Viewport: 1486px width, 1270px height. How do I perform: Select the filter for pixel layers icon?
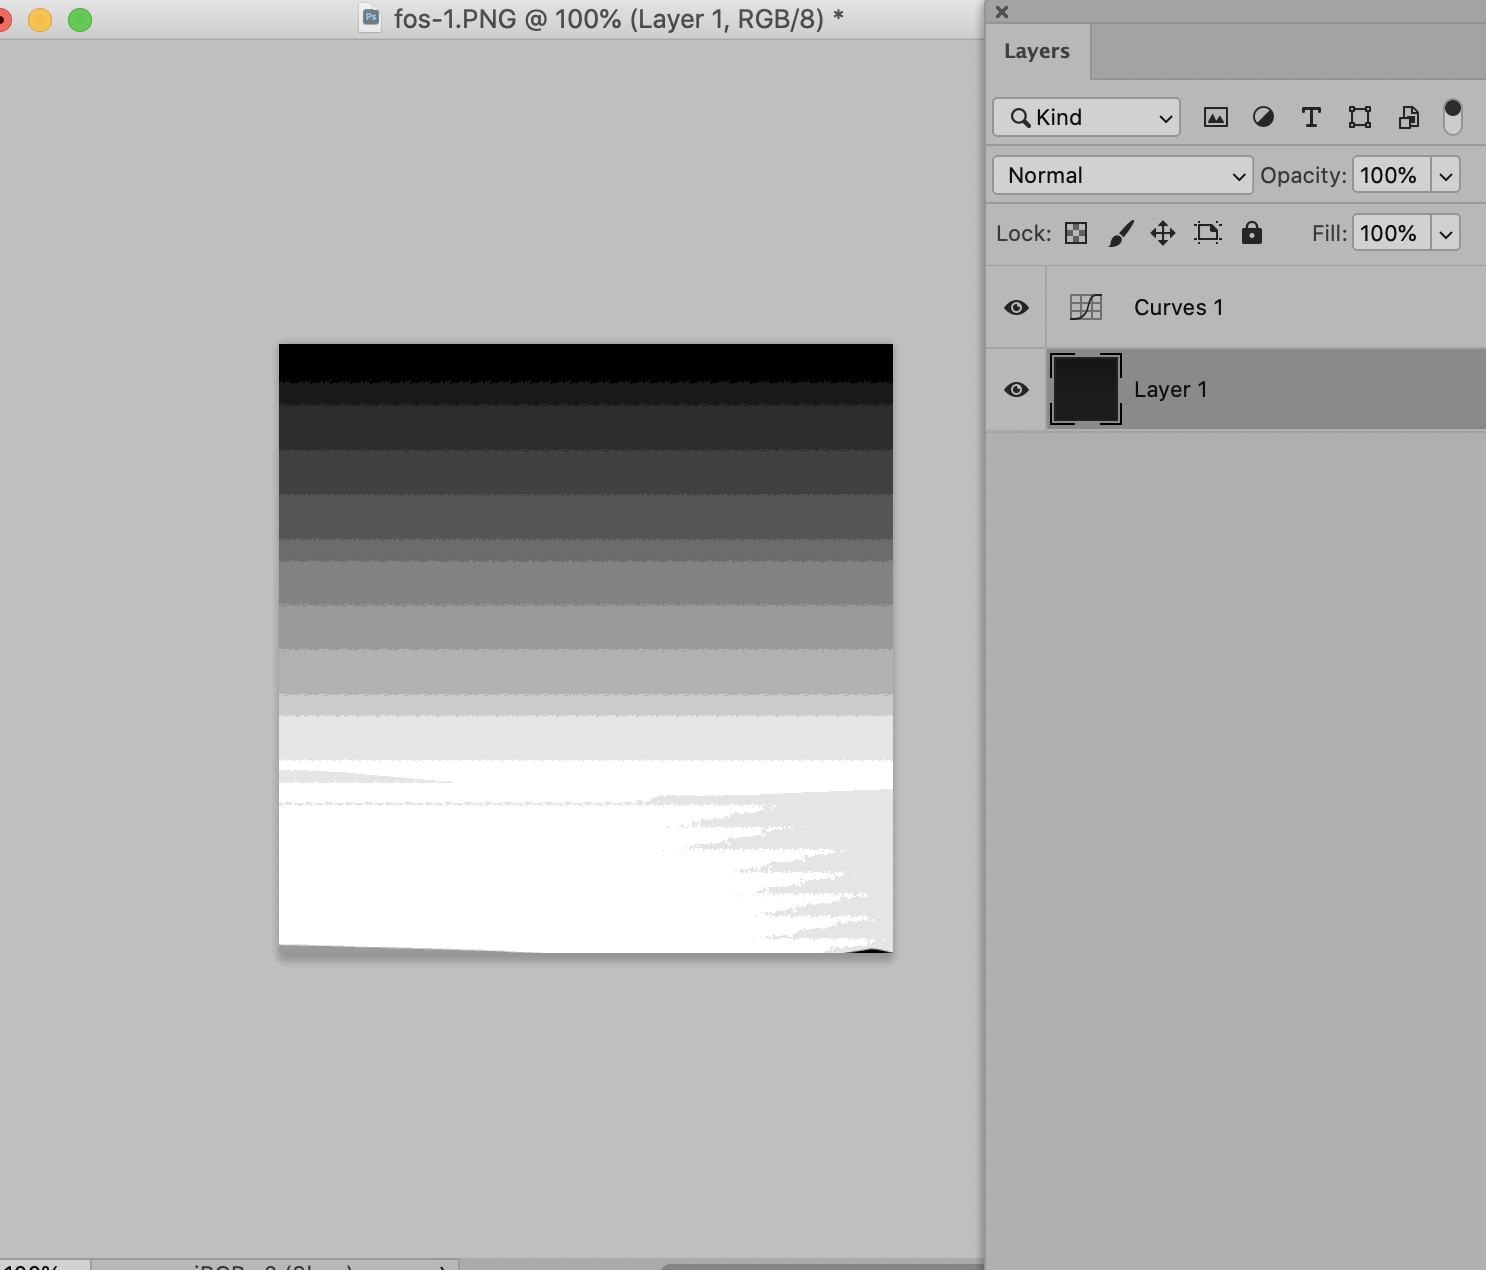coord(1215,117)
